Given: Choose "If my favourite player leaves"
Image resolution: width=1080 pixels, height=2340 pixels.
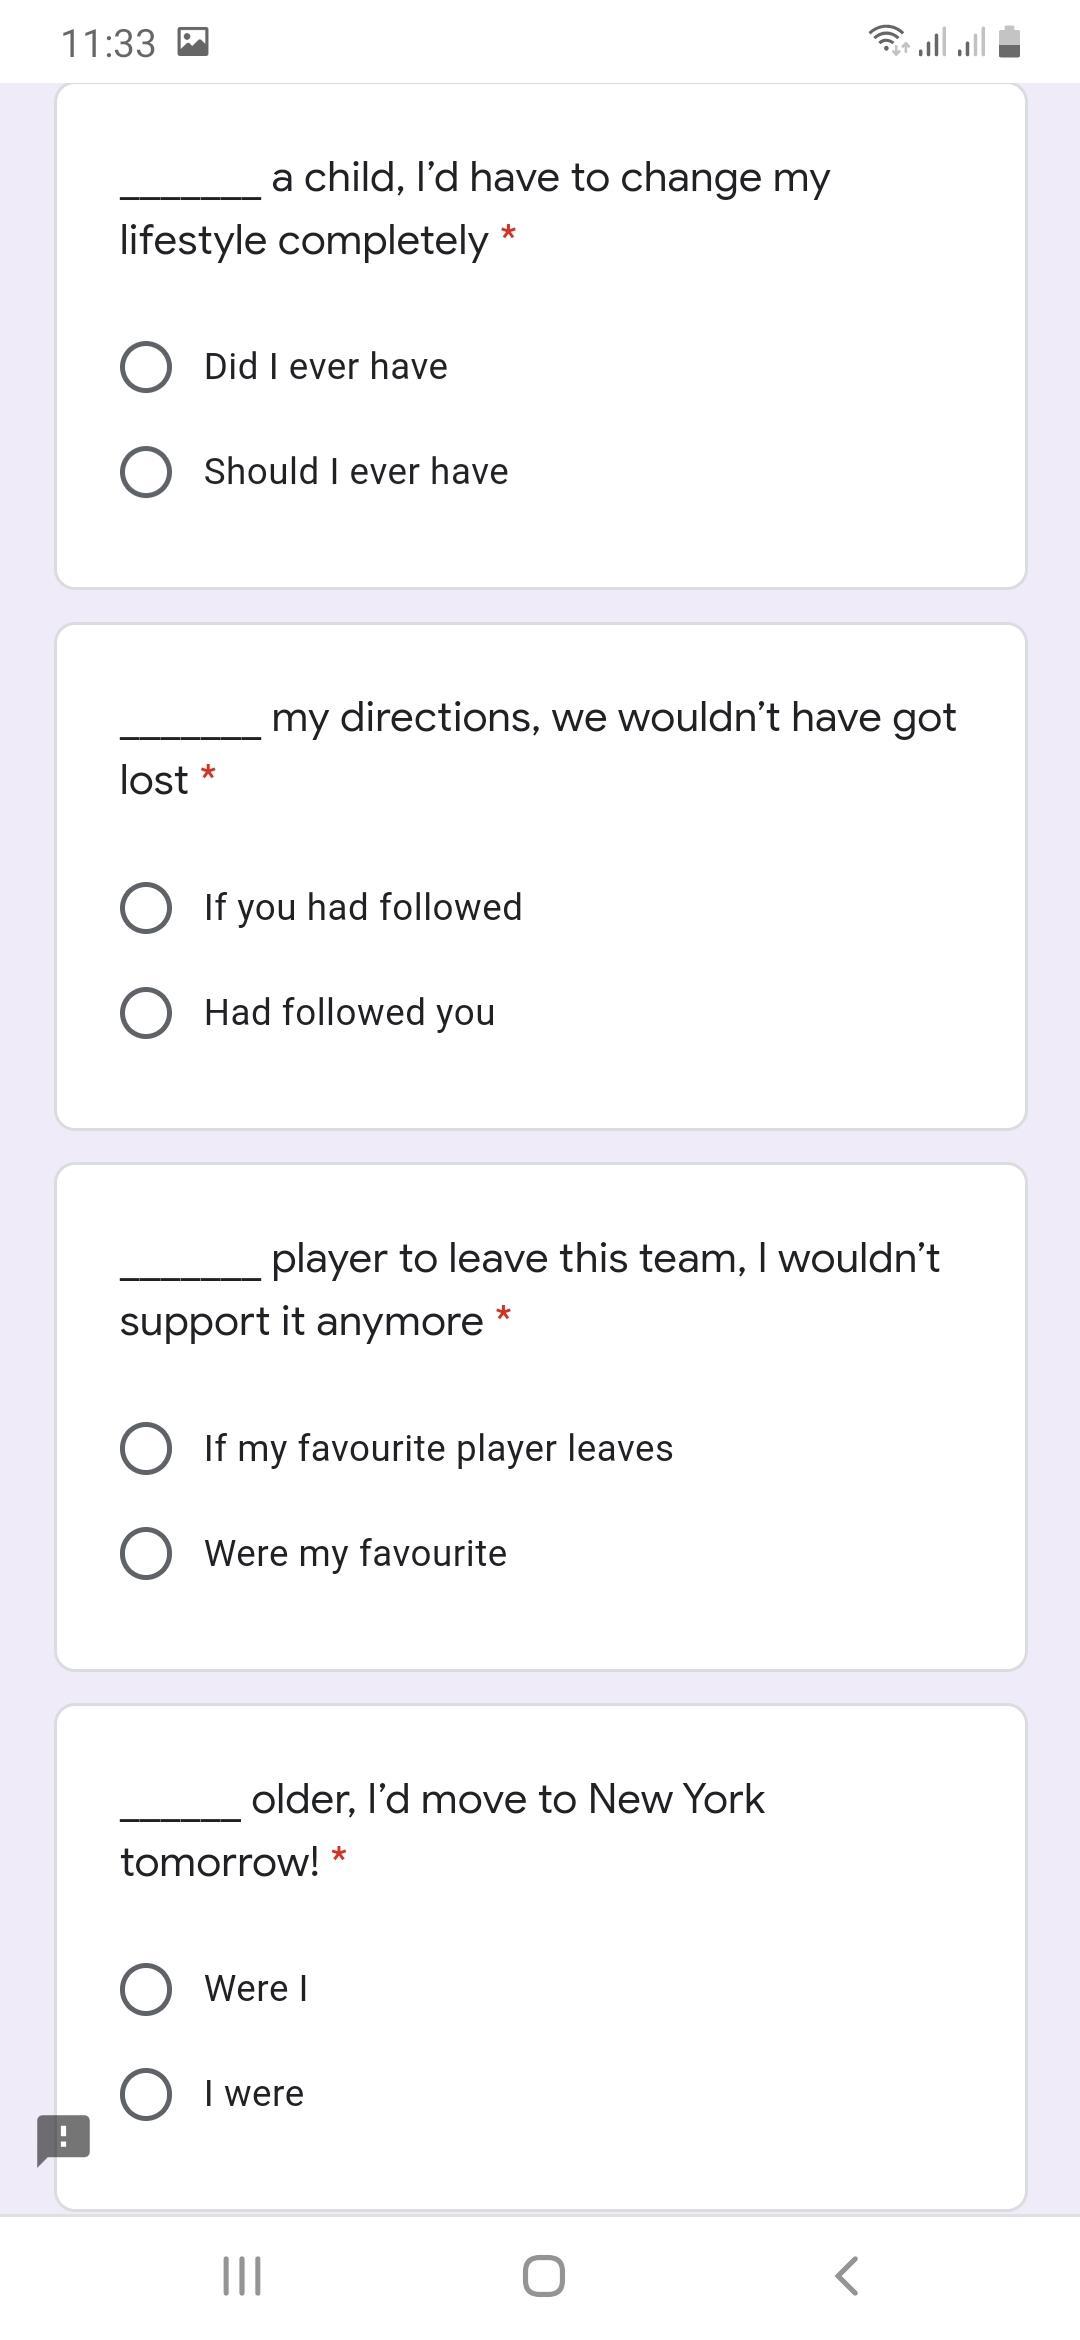Looking at the screenshot, I should [x=146, y=1448].
